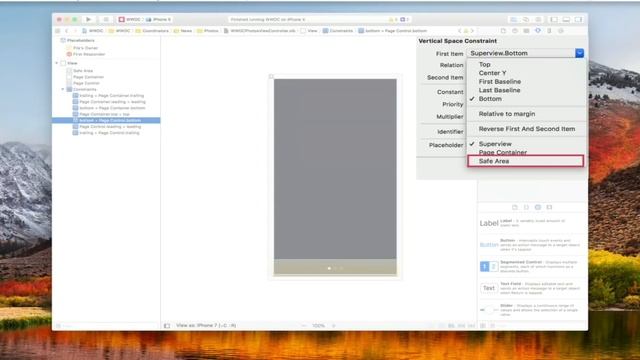Viewport: 640px width, 360px height.
Task: Show the File Template library tab
Action: 515,207
